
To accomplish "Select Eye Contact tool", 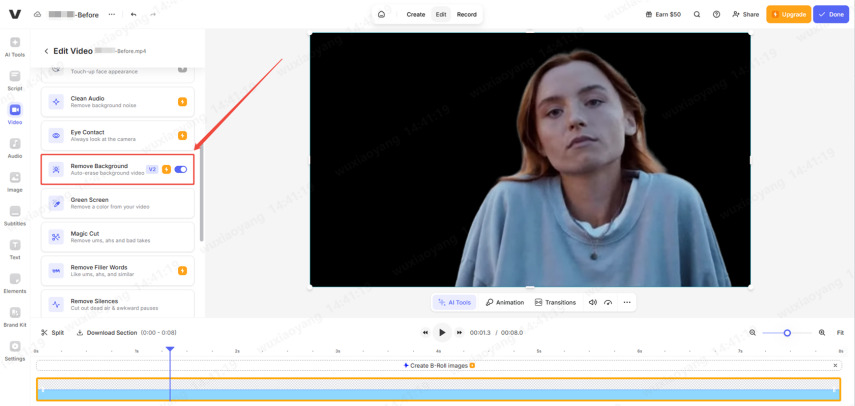I will [x=118, y=136].
